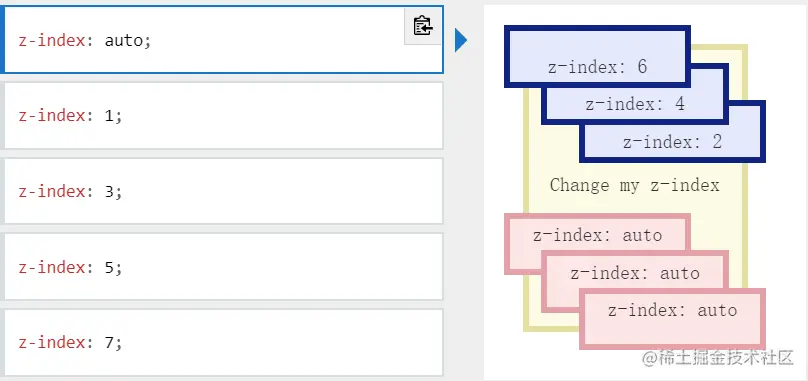
Task: Click the yellow Change my z-index box
Action: (634, 186)
